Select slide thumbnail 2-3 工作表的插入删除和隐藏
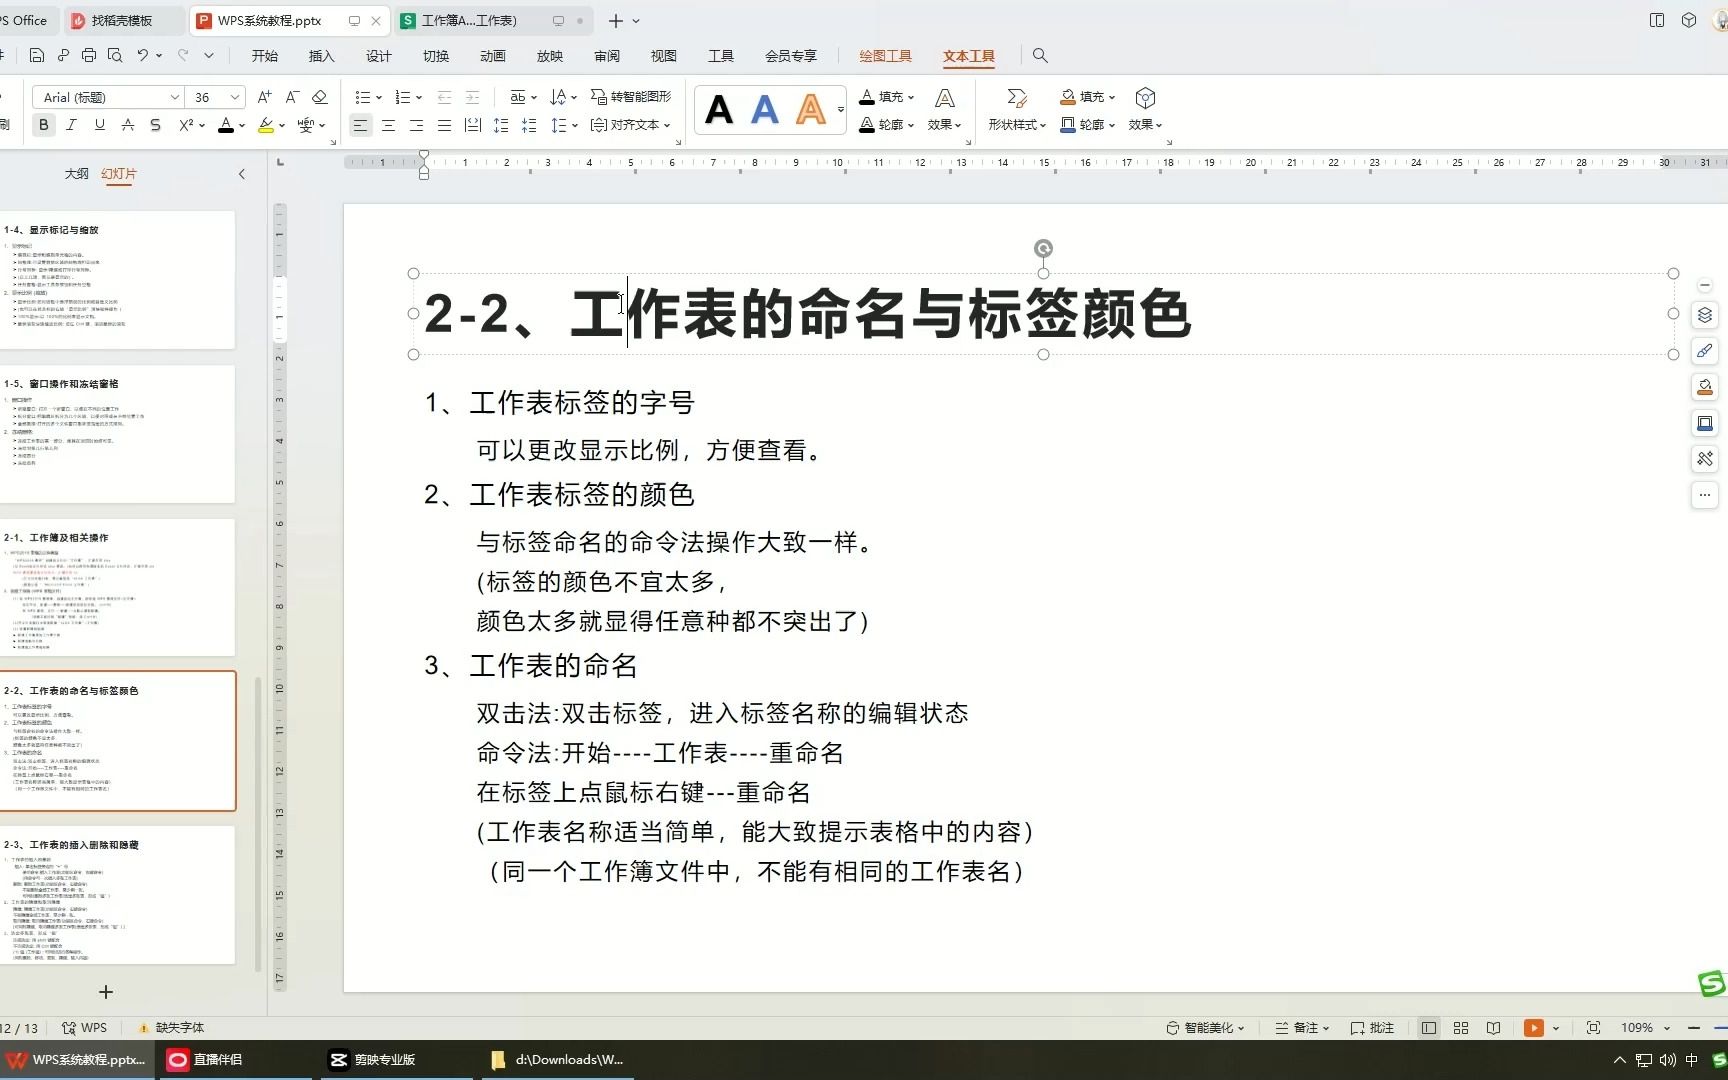Image resolution: width=1728 pixels, height=1080 pixels. (x=119, y=895)
